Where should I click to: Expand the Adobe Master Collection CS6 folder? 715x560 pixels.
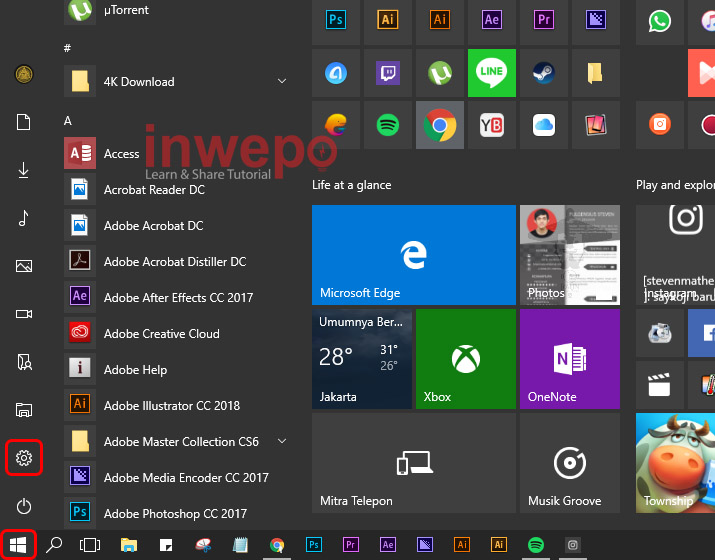(x=282, y=442)
